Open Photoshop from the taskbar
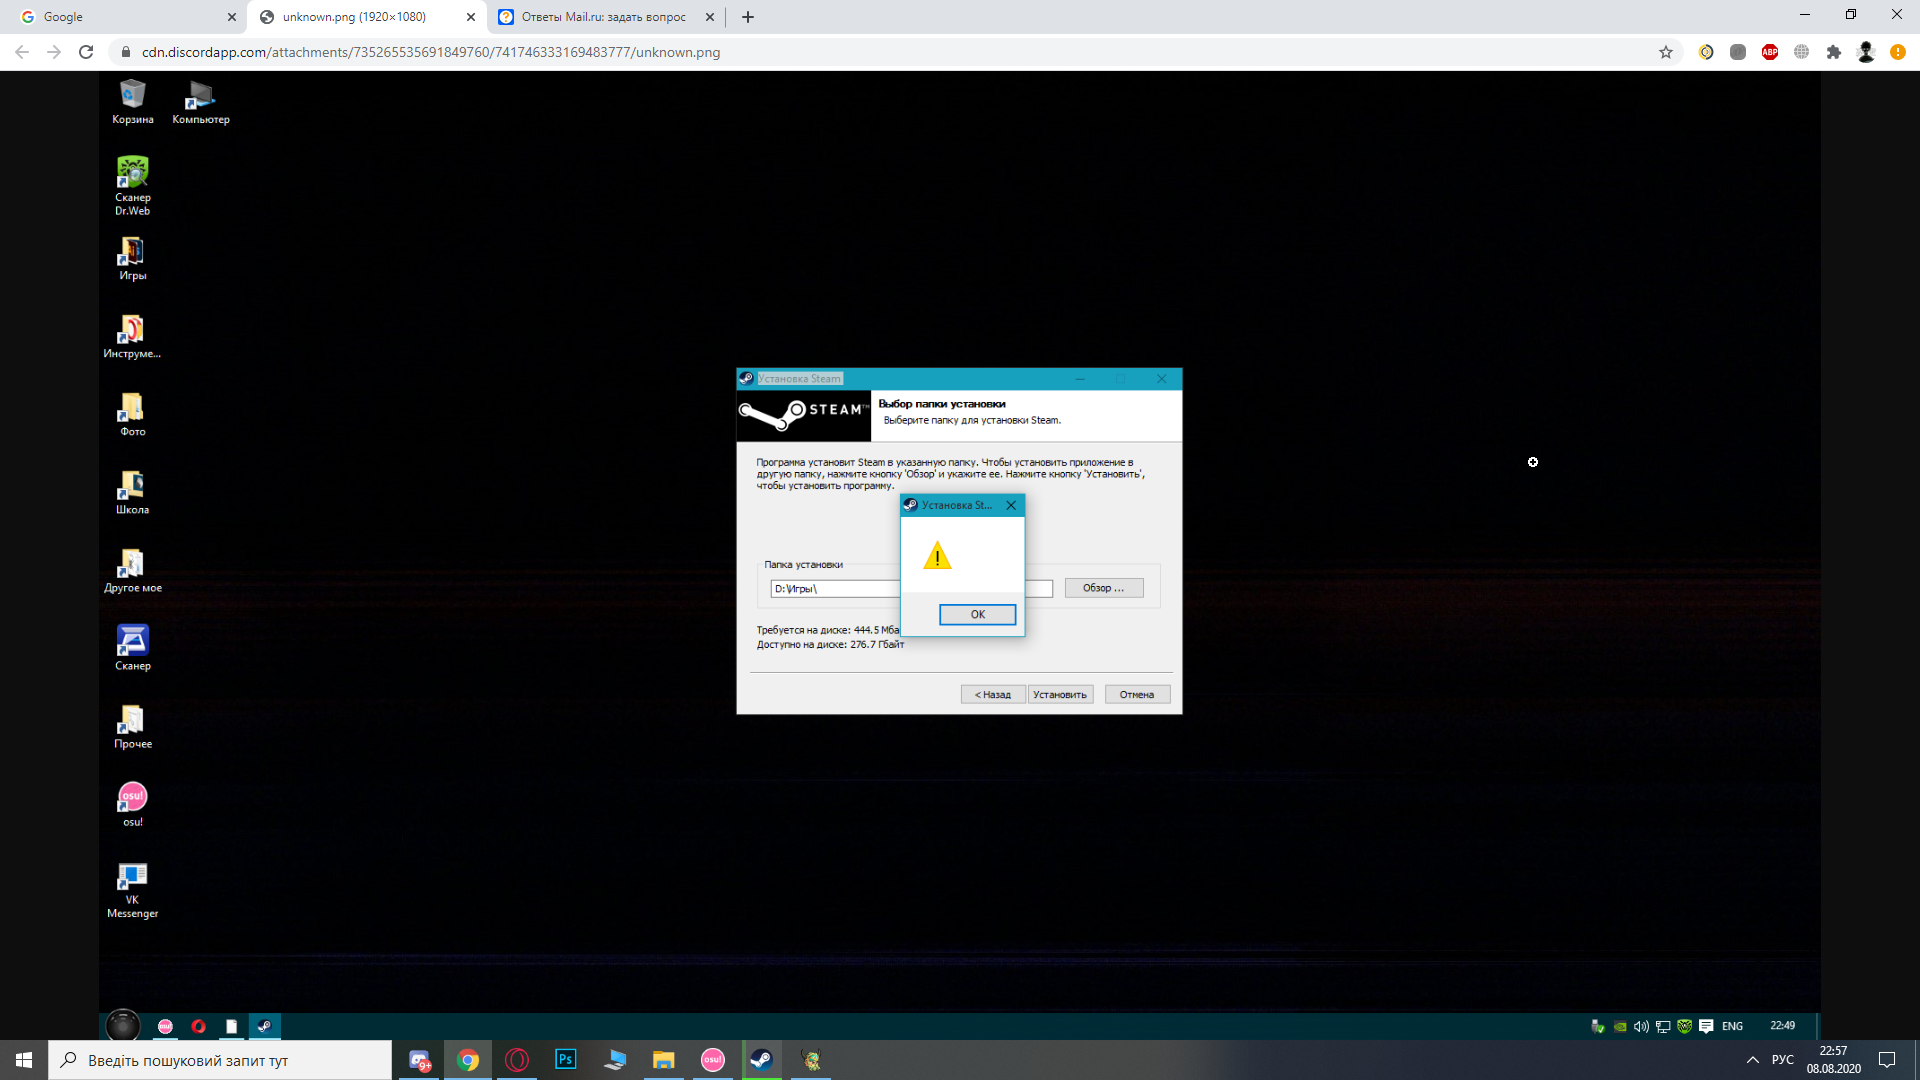This screenshot has width=1920, height=1080. 566,1060
